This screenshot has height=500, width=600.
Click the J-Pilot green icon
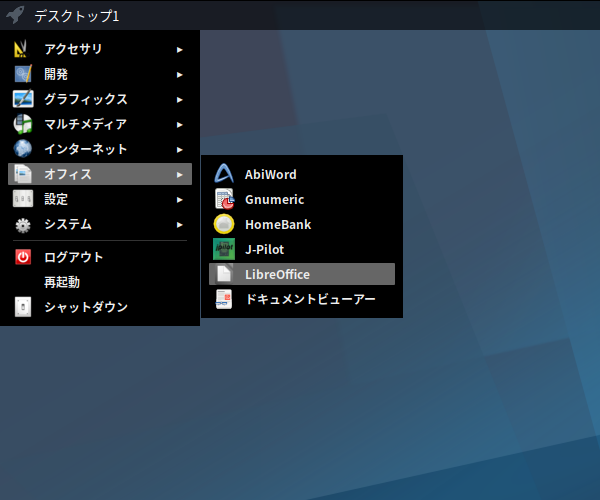(x=224, y=249)
